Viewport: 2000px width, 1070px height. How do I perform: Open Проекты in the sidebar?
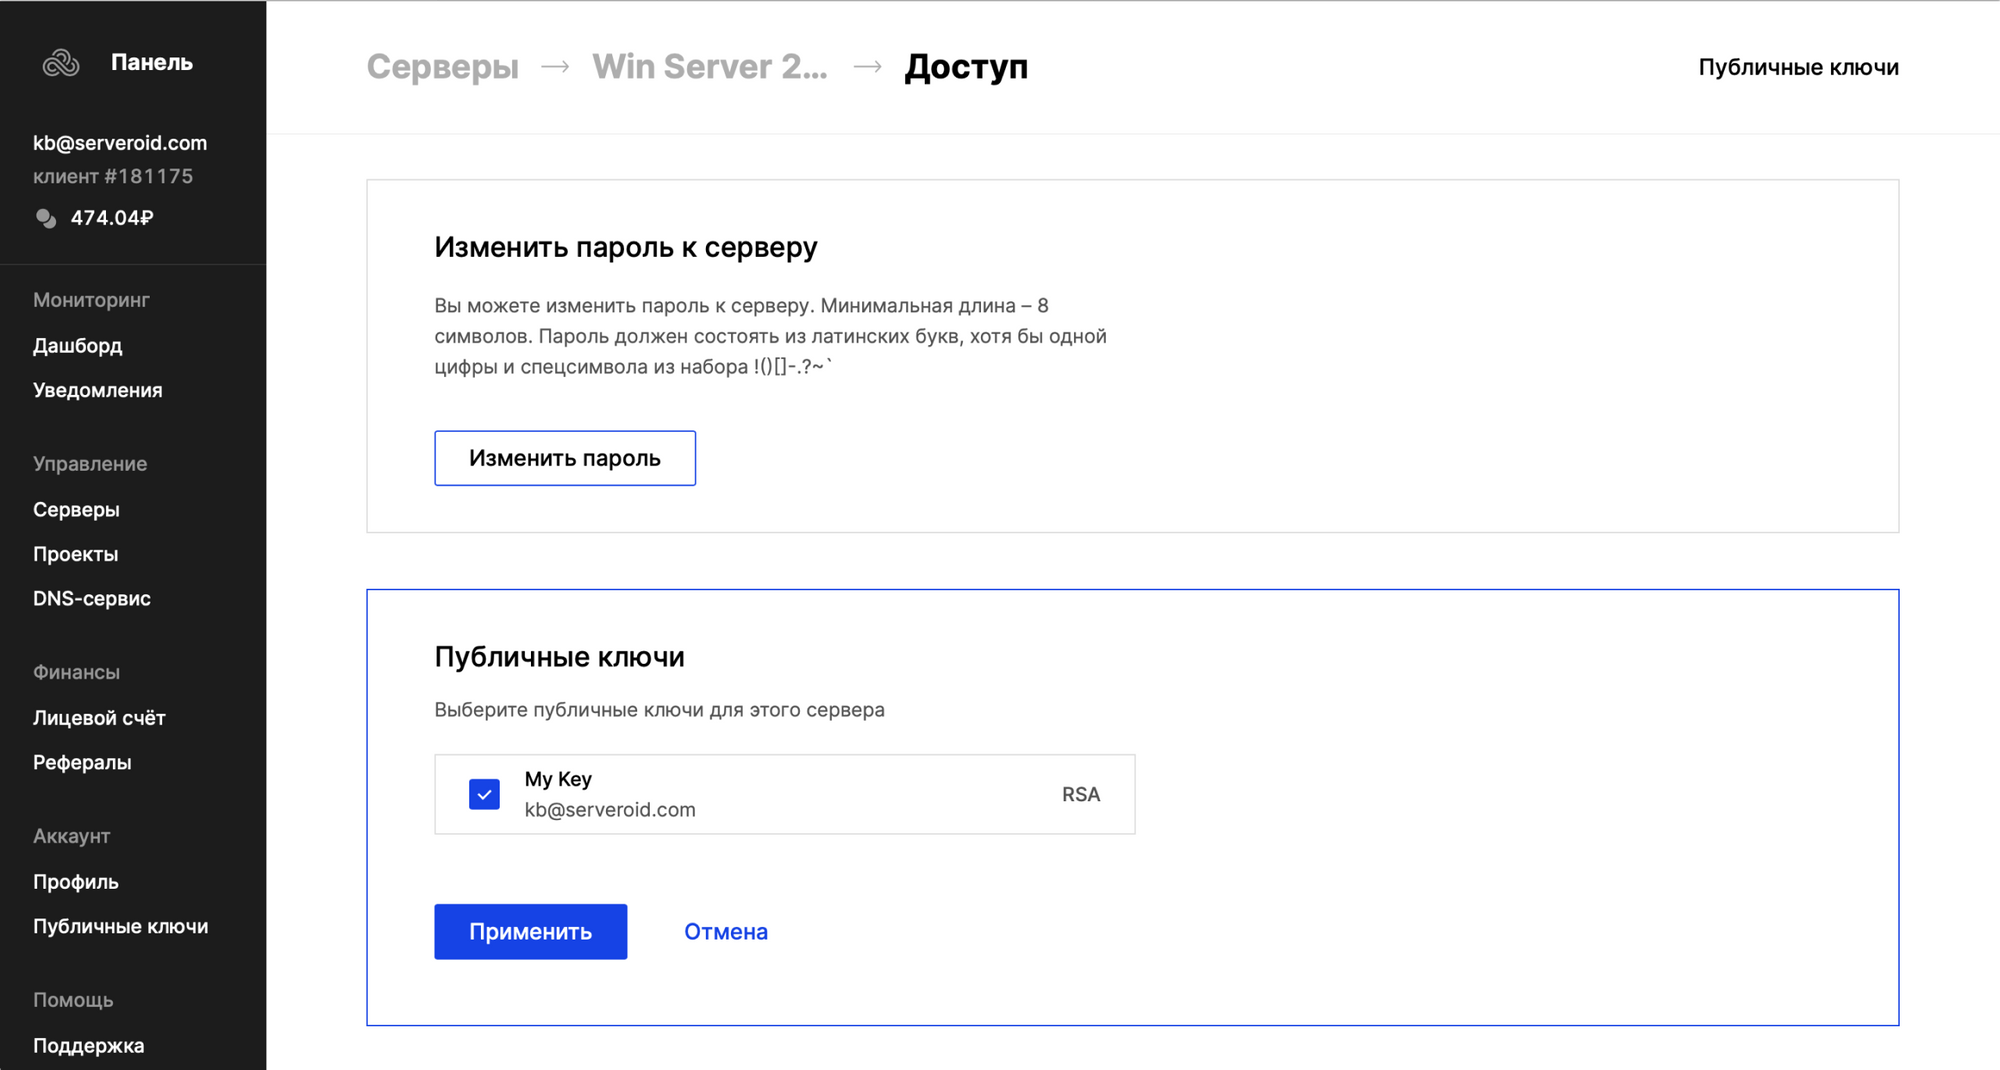[75, 554]
